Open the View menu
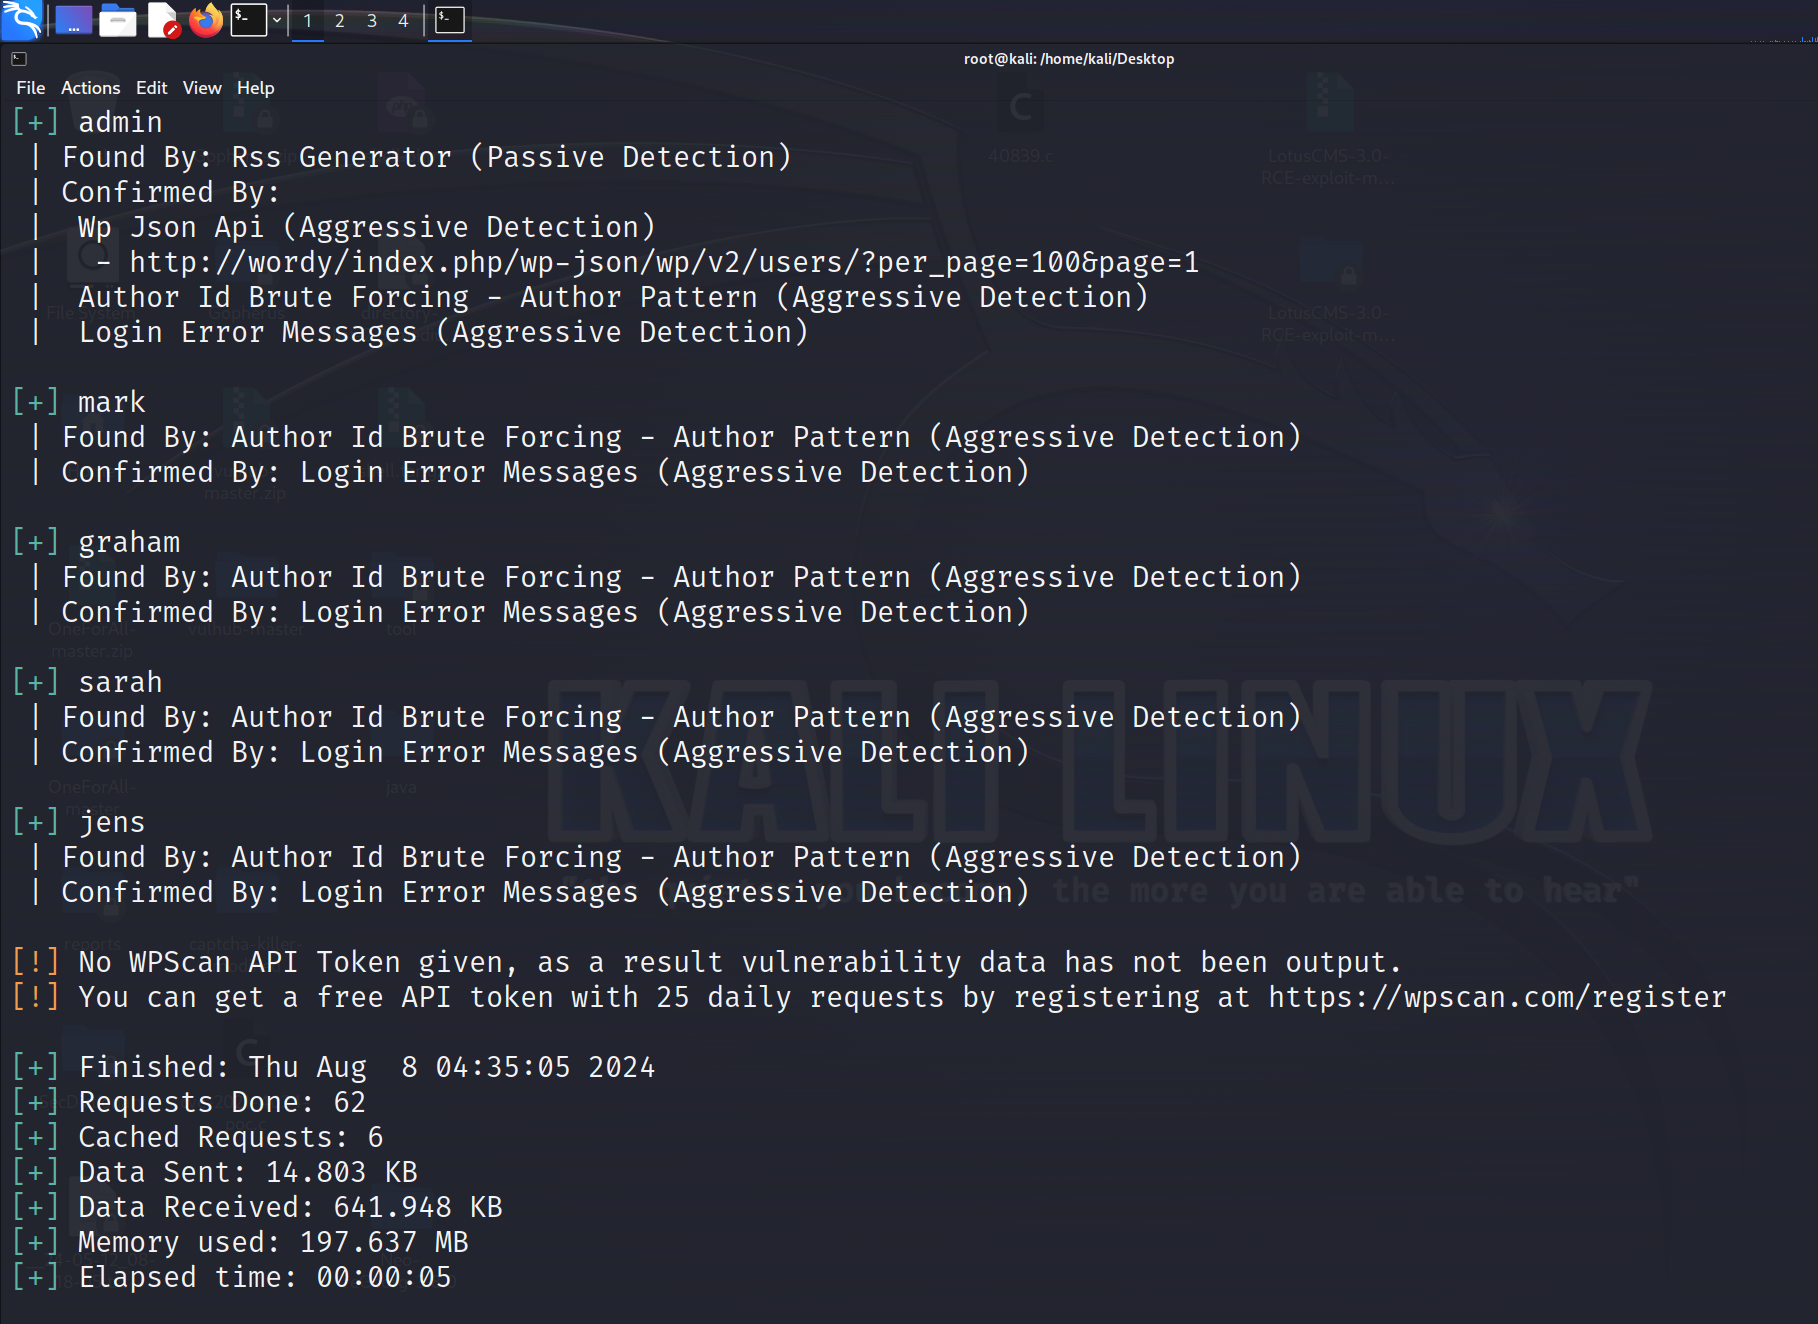 coord(202,88)
